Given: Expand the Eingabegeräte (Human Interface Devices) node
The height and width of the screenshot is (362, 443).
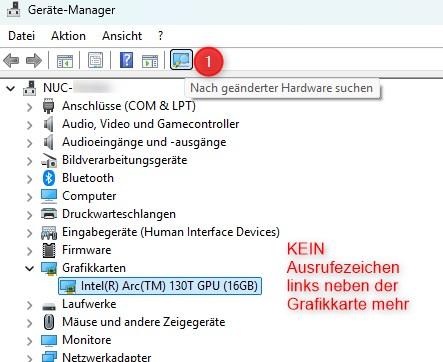Looking at the screenshot, I should (30, 233).
